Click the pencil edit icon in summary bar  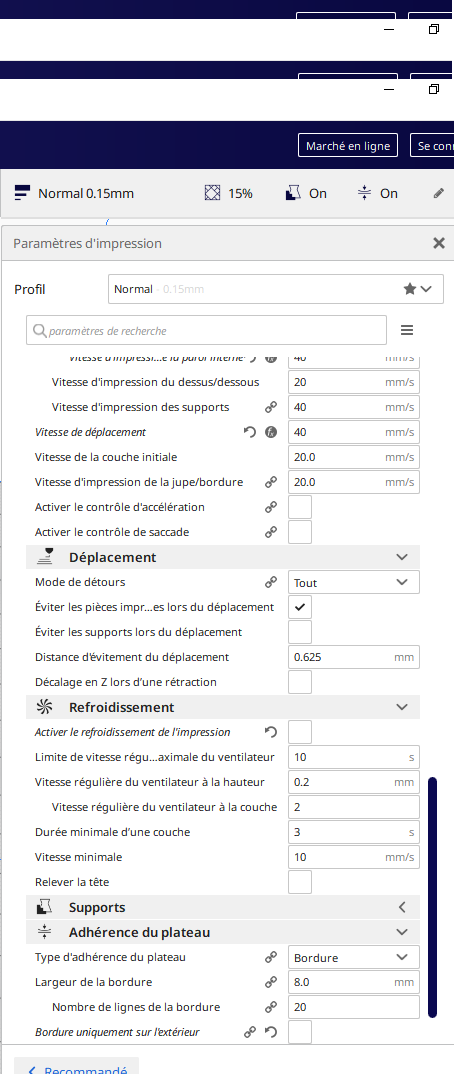pyautogui.click(x=439, y=193)
